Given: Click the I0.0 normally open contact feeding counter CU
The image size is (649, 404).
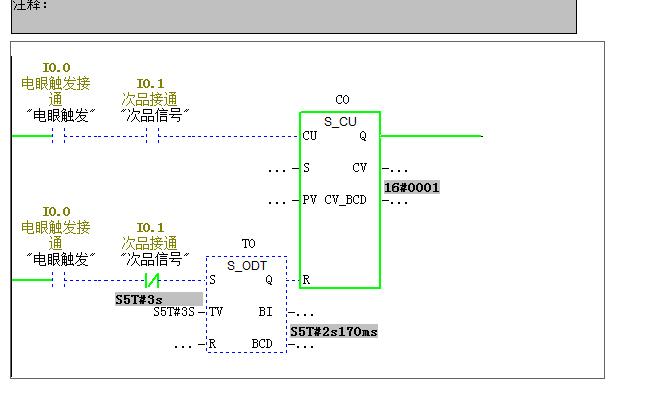Looking at the screenshot, I should point(57,135).
